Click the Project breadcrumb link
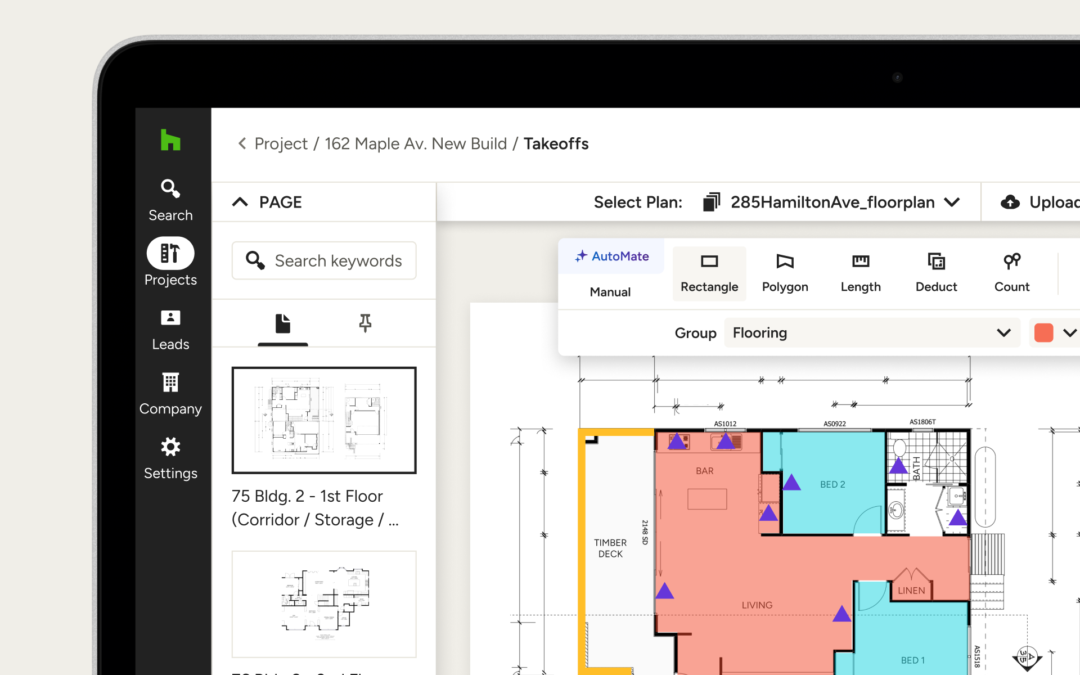Screen dimensions: 1080x675 pyautogui.click(x=281, y=143)
